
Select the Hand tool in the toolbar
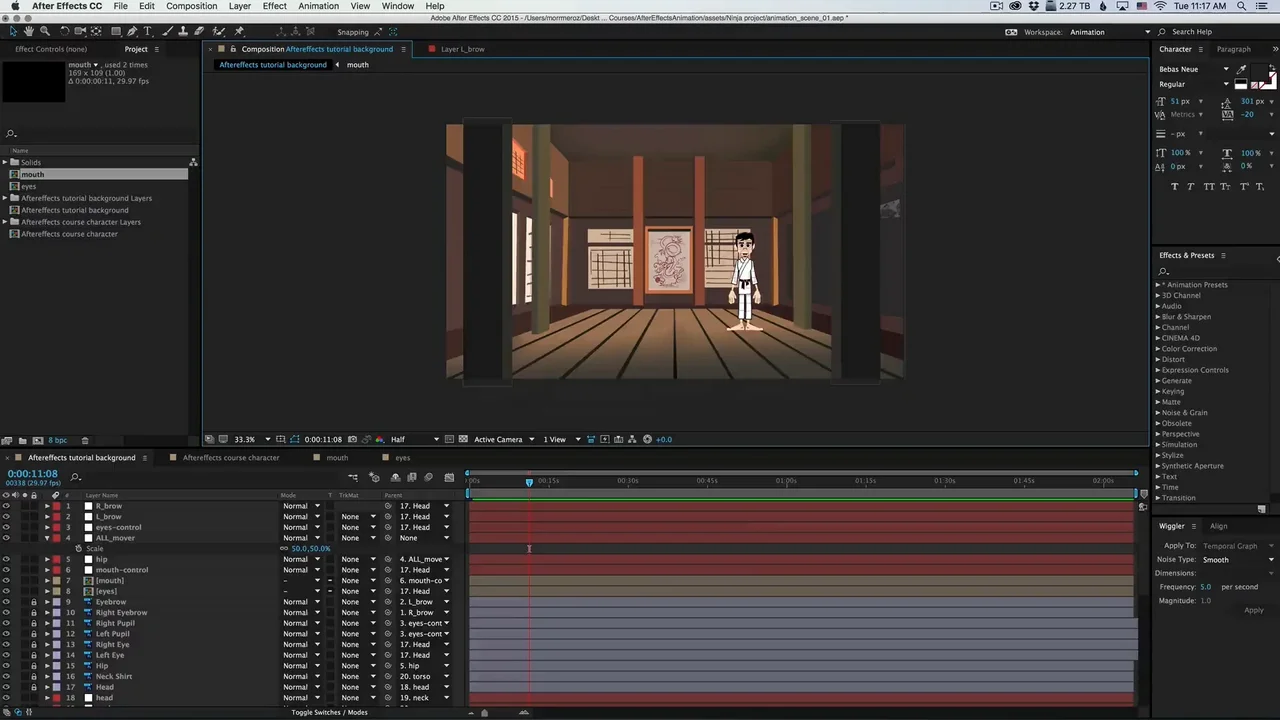28,32
